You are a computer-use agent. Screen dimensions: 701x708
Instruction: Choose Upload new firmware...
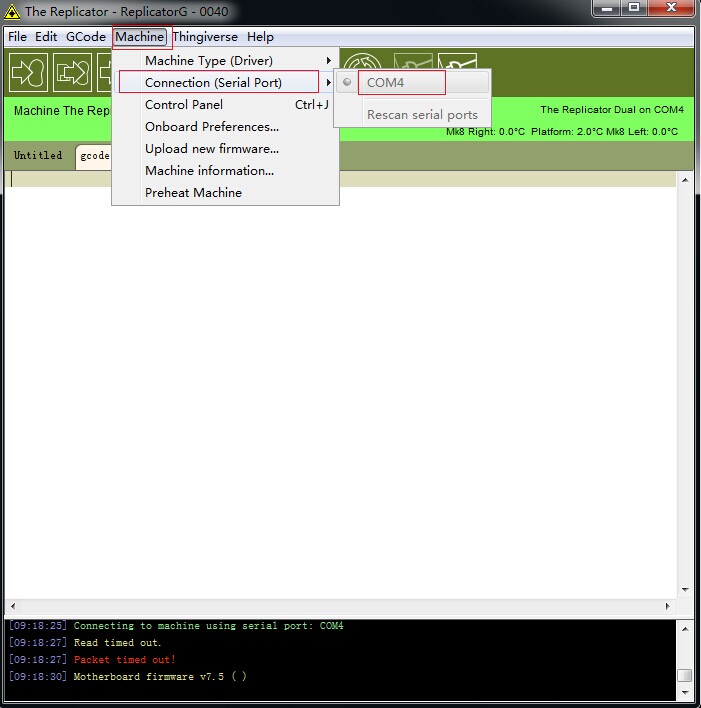(x=225, y=149)
